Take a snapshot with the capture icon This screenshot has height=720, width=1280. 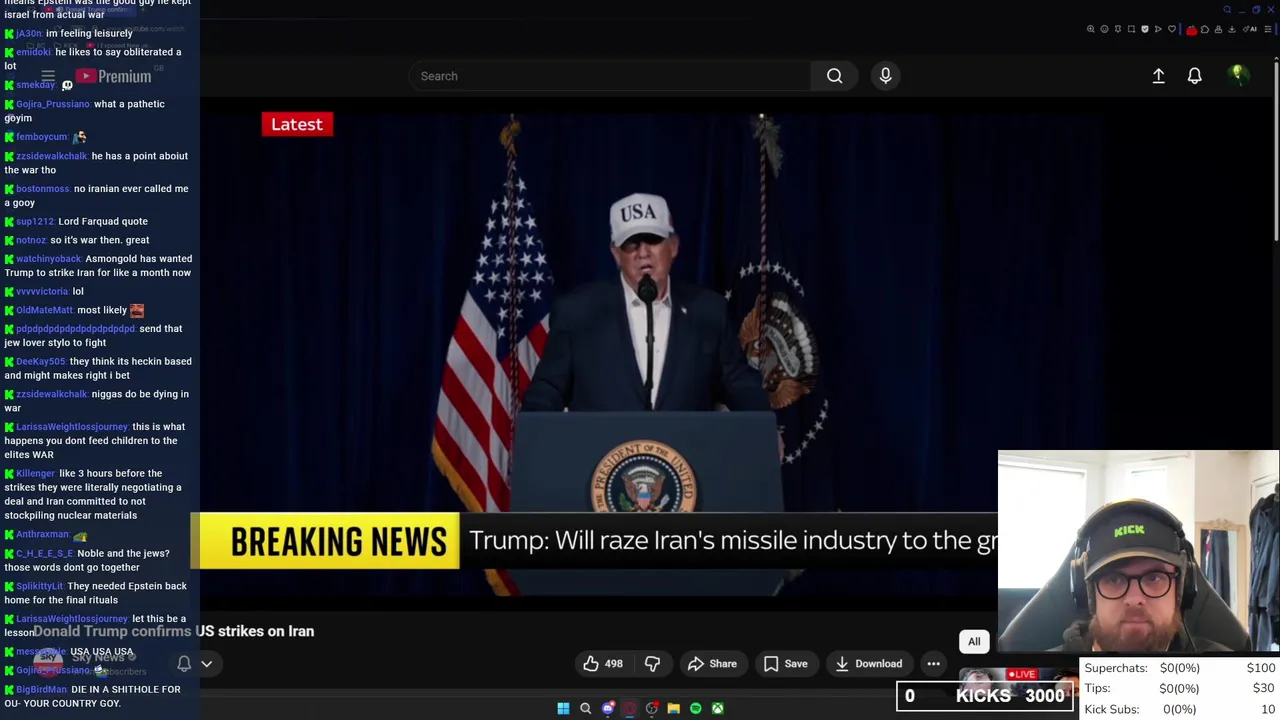(x=1131, y=29)
